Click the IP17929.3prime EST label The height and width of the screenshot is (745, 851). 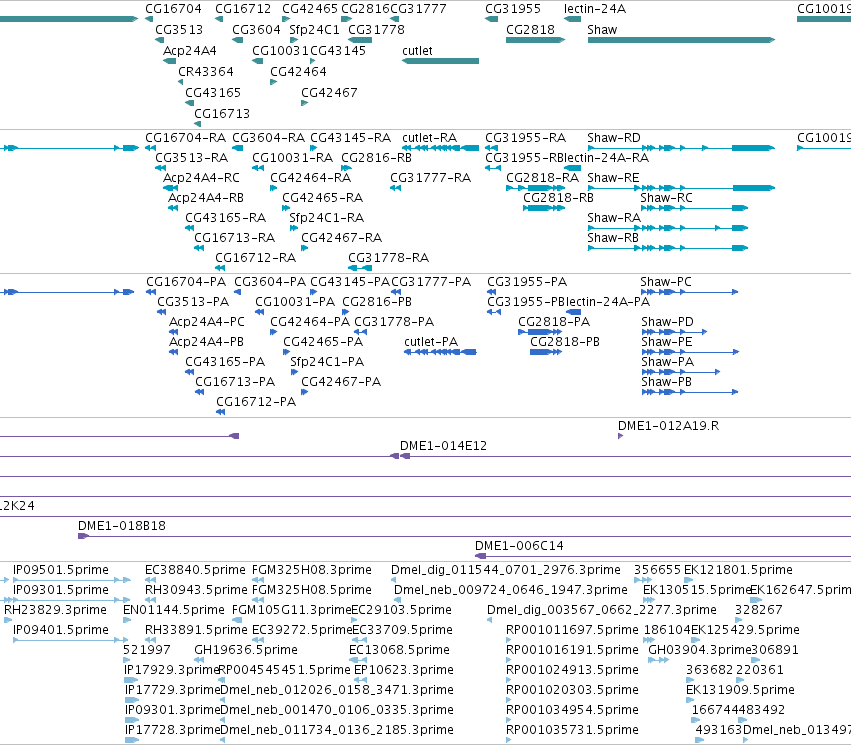point(171,671)
